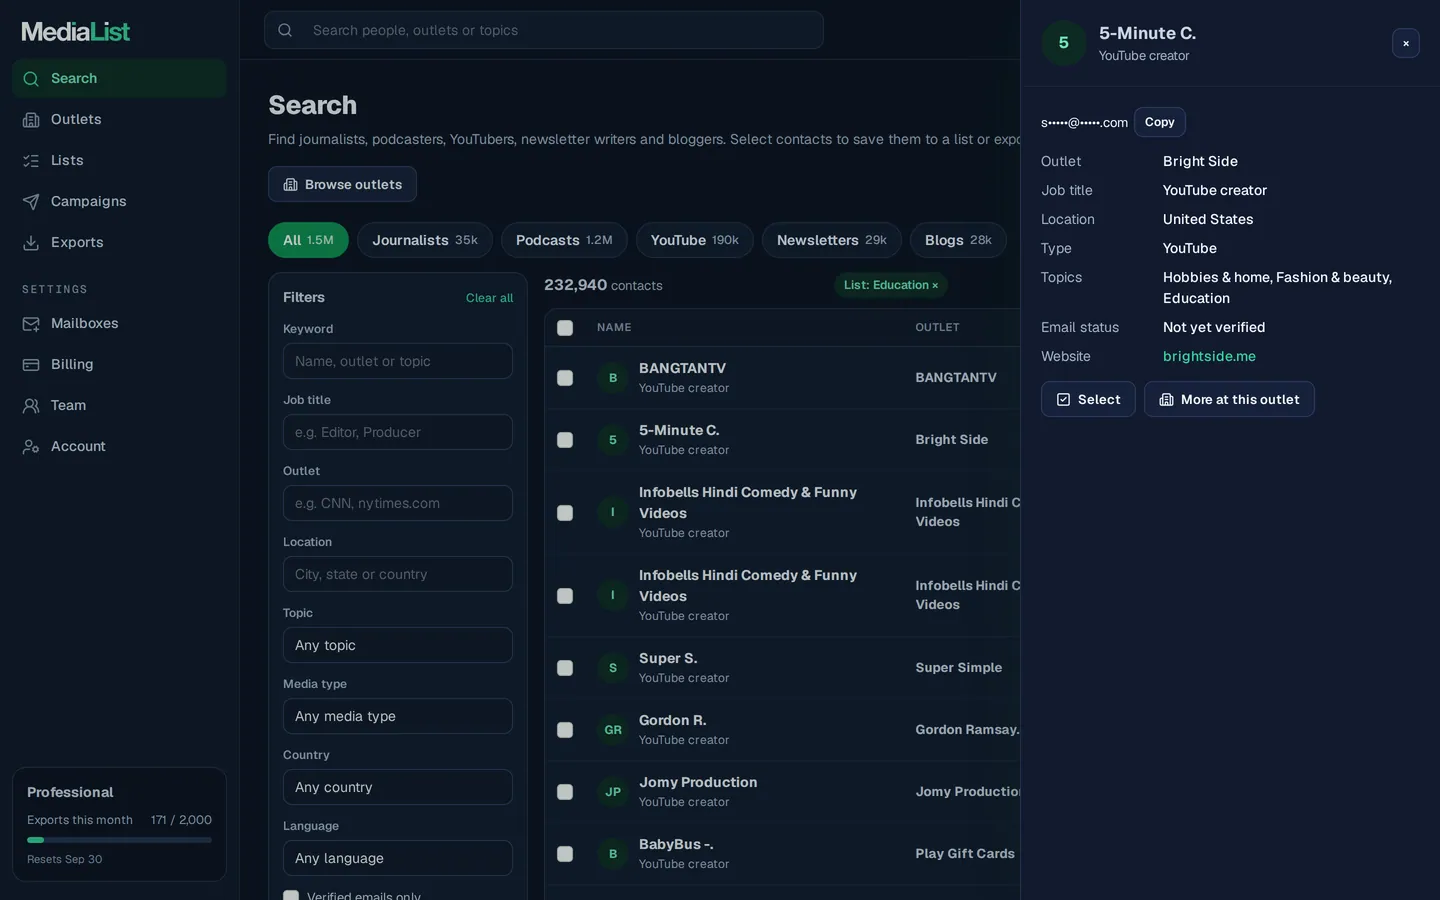The image size is (1440, 900).
Task: Click the BabyBus avatar badge
Action: pos(613,853)
